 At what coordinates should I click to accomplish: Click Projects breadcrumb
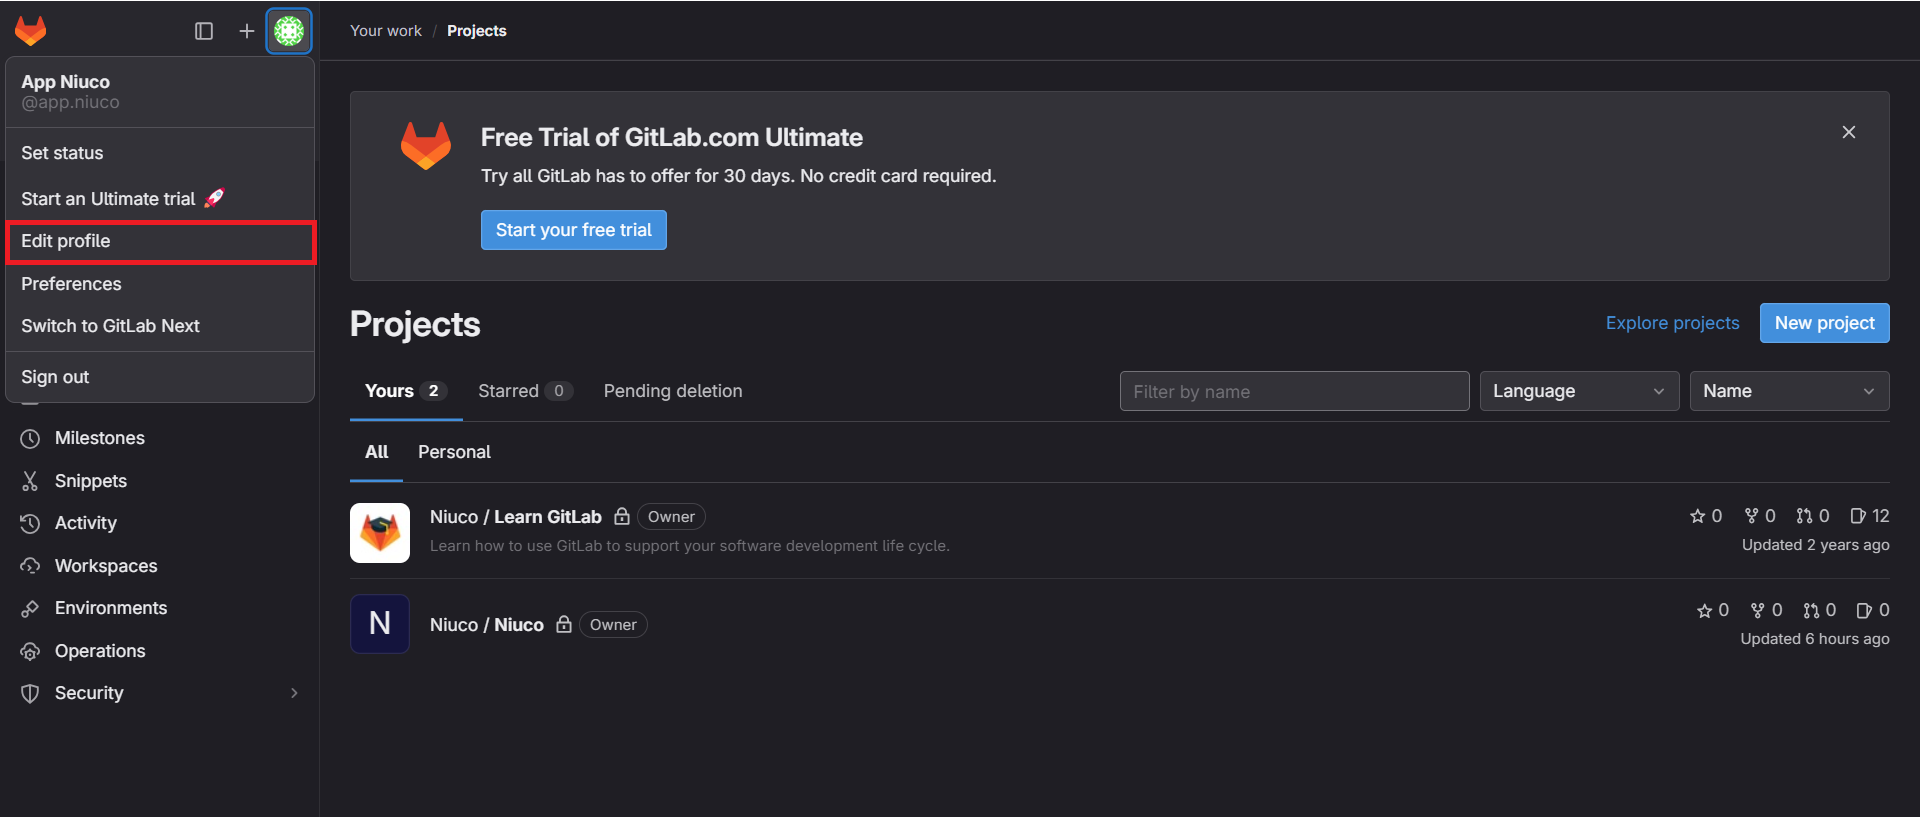click(477, 31)
